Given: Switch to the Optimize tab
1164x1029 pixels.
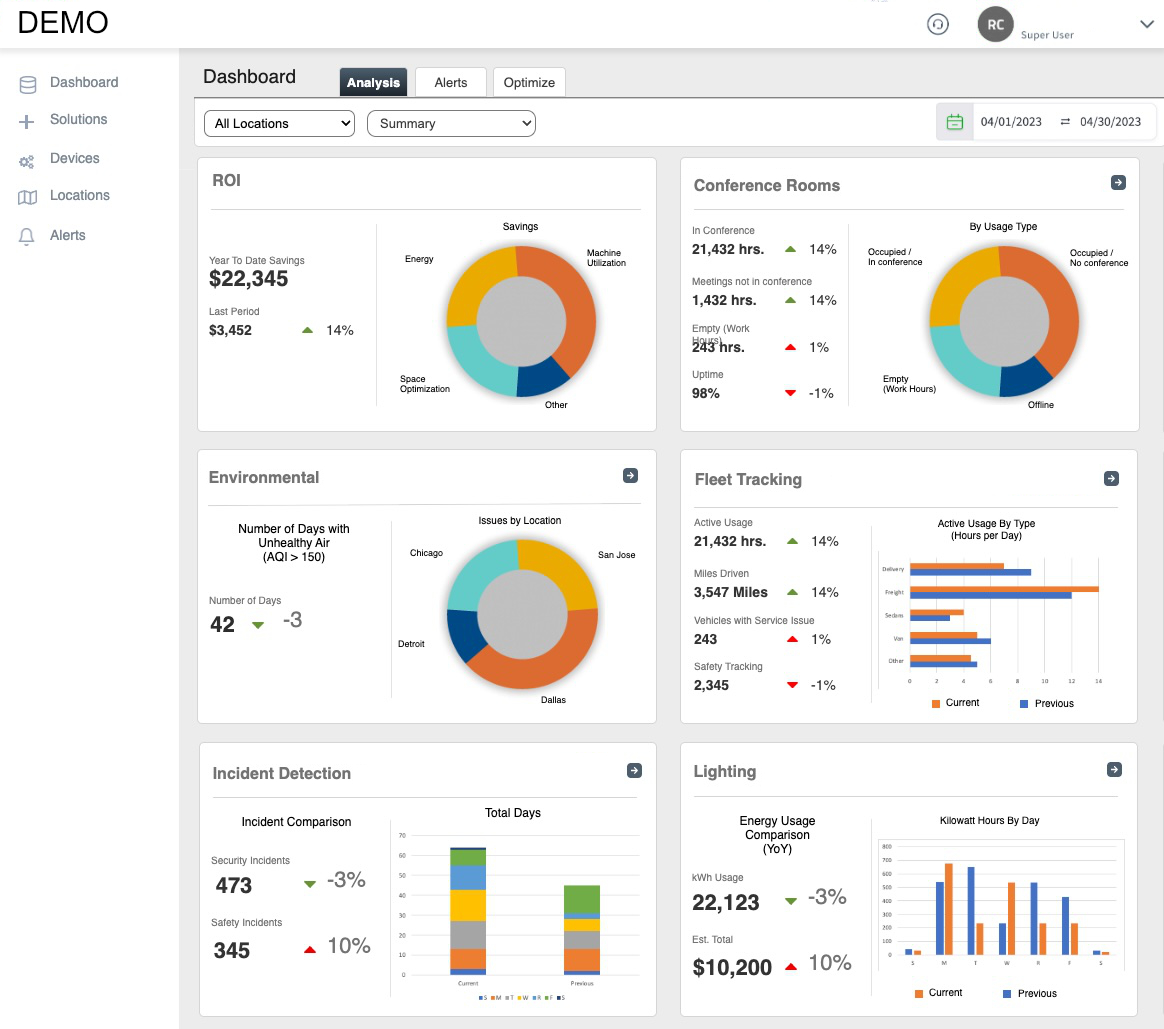Looking at the screenshot, I should 529,82.
